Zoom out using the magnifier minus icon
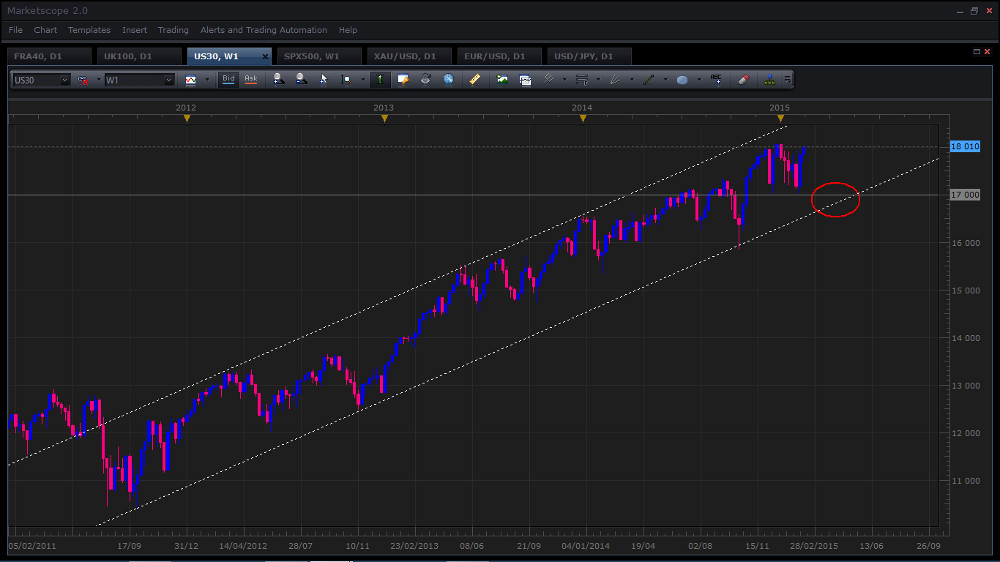 (301, 80)
